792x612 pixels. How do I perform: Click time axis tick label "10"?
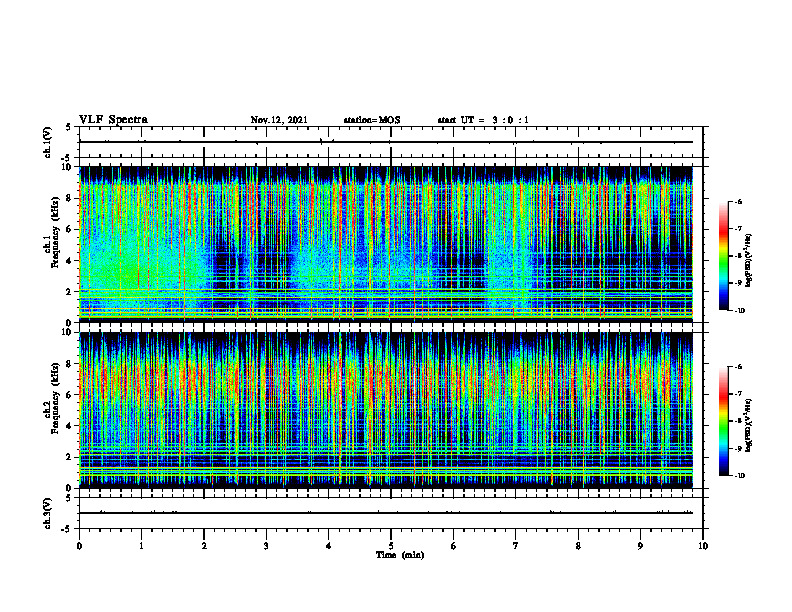pyautogui.click(x=703, y=546)
